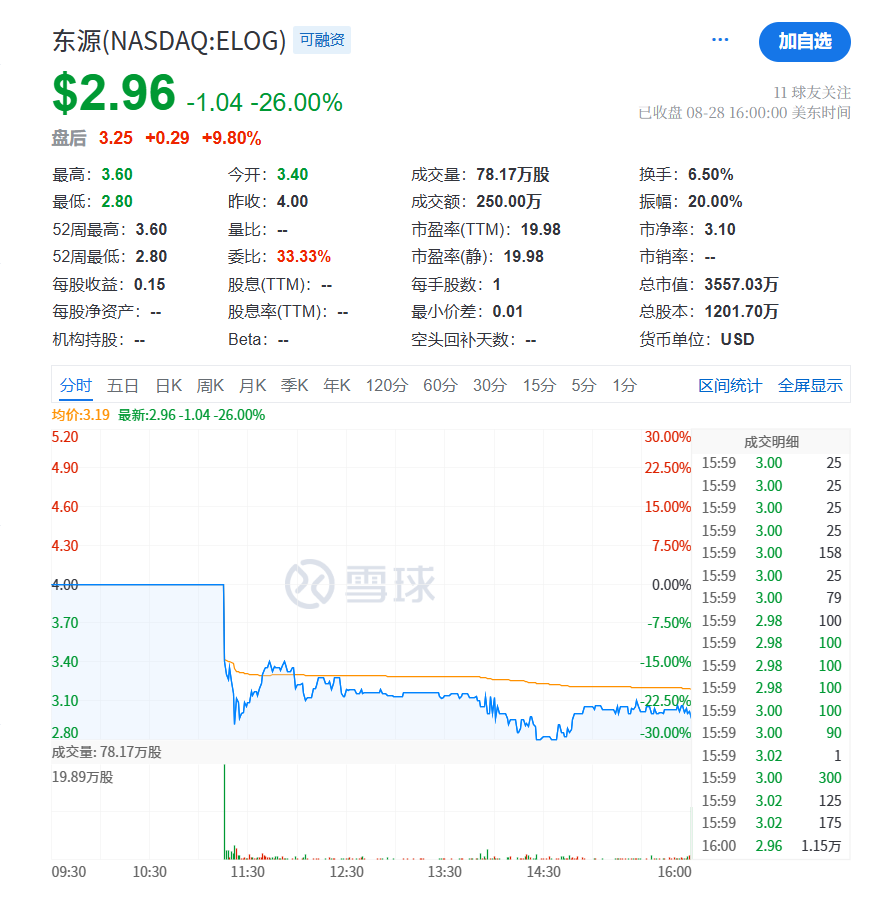Switch to the 120分 minute chart

pyautogui.click(x=387, y=385)
